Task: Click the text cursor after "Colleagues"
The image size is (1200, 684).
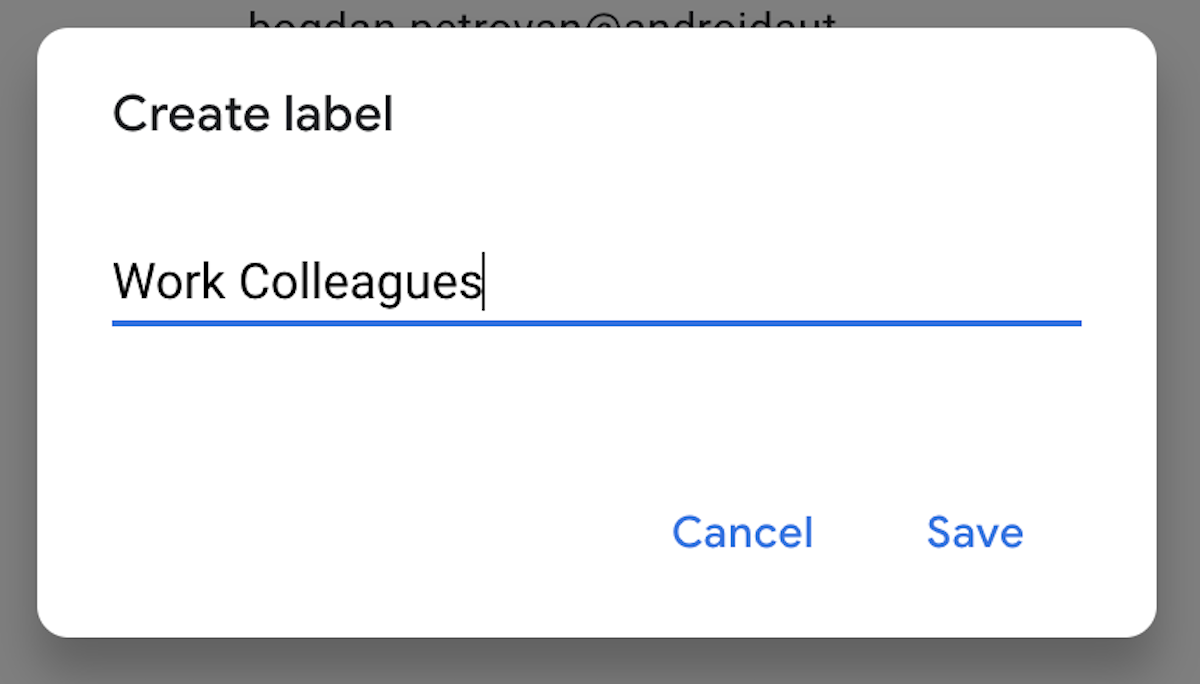Action: pos(484,282)
